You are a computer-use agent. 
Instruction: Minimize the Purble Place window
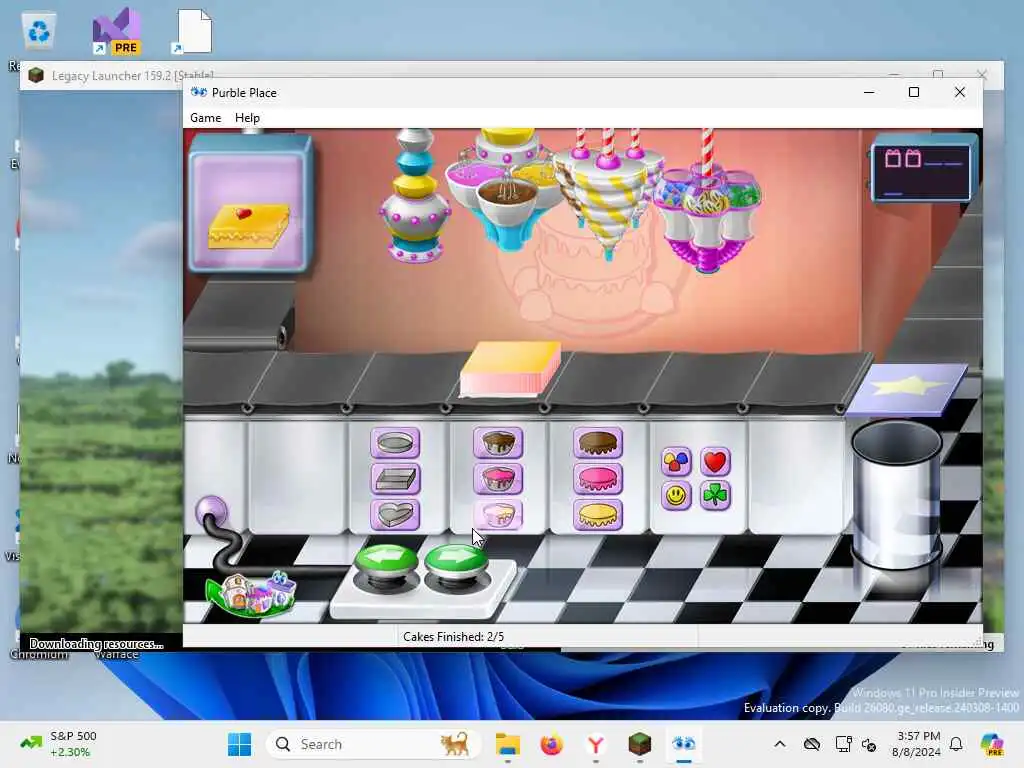(869, 93)
